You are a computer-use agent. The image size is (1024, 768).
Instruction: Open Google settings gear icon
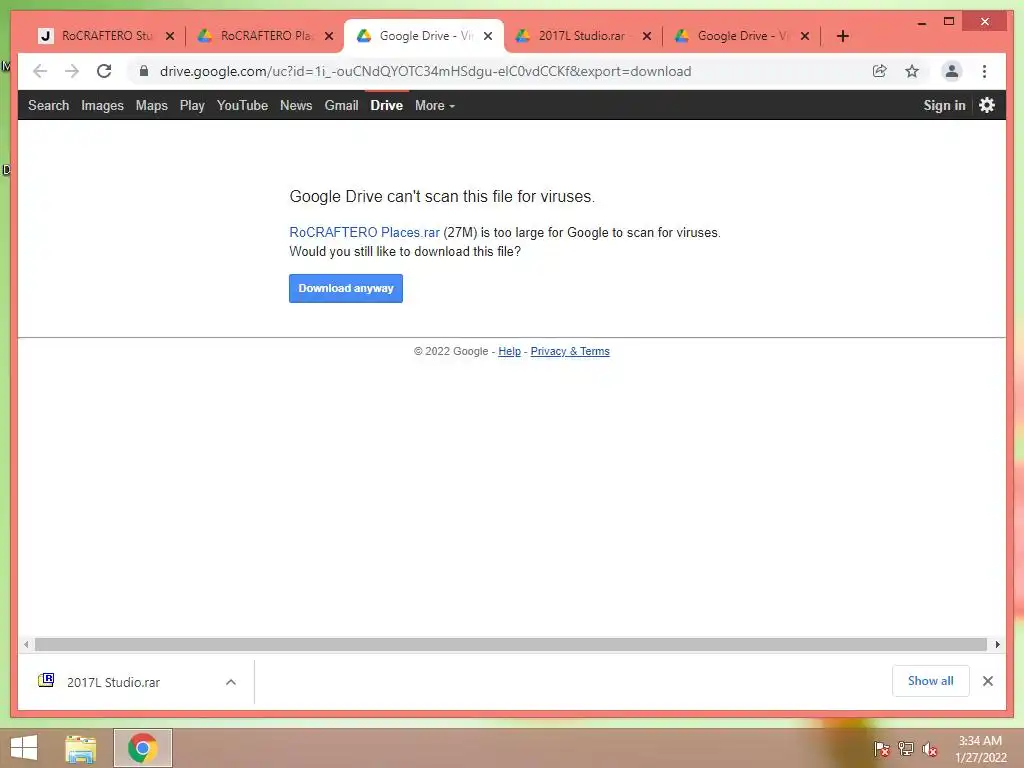(987, 105)
